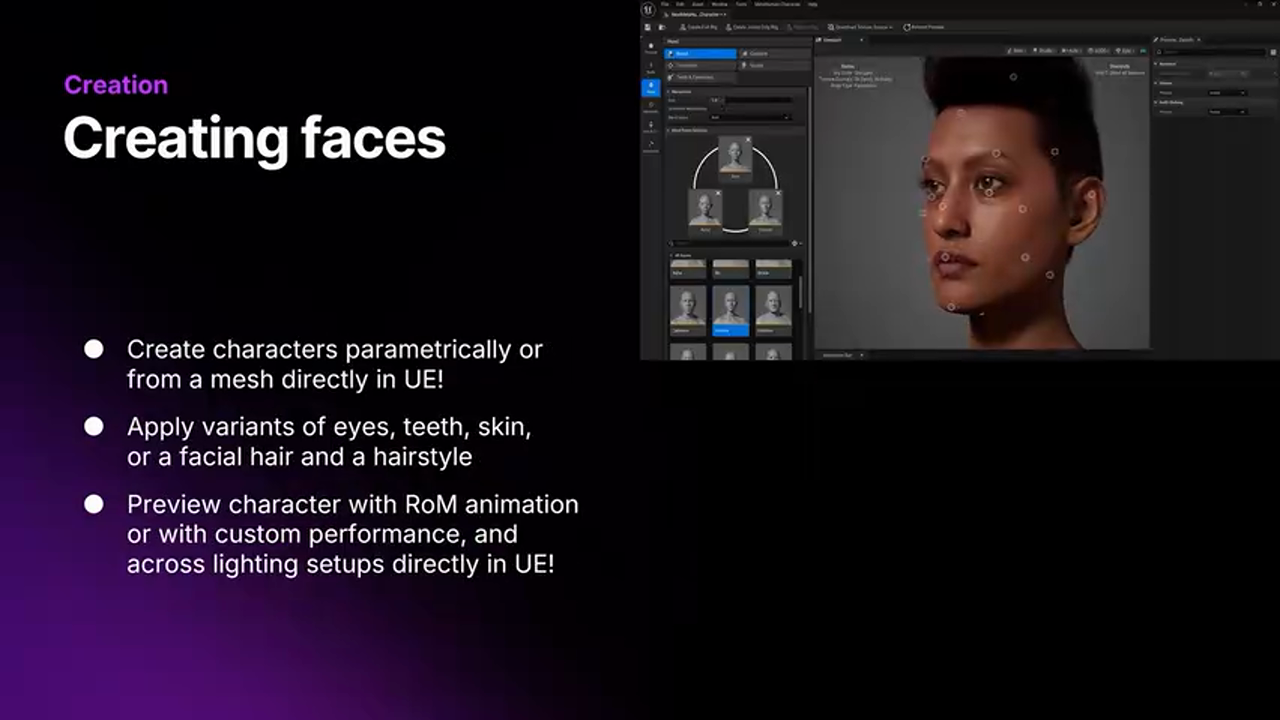This screenshot has height=720, width=1280.
Task: Click the Unreal Engine logo icon
Action: [648, 9]
